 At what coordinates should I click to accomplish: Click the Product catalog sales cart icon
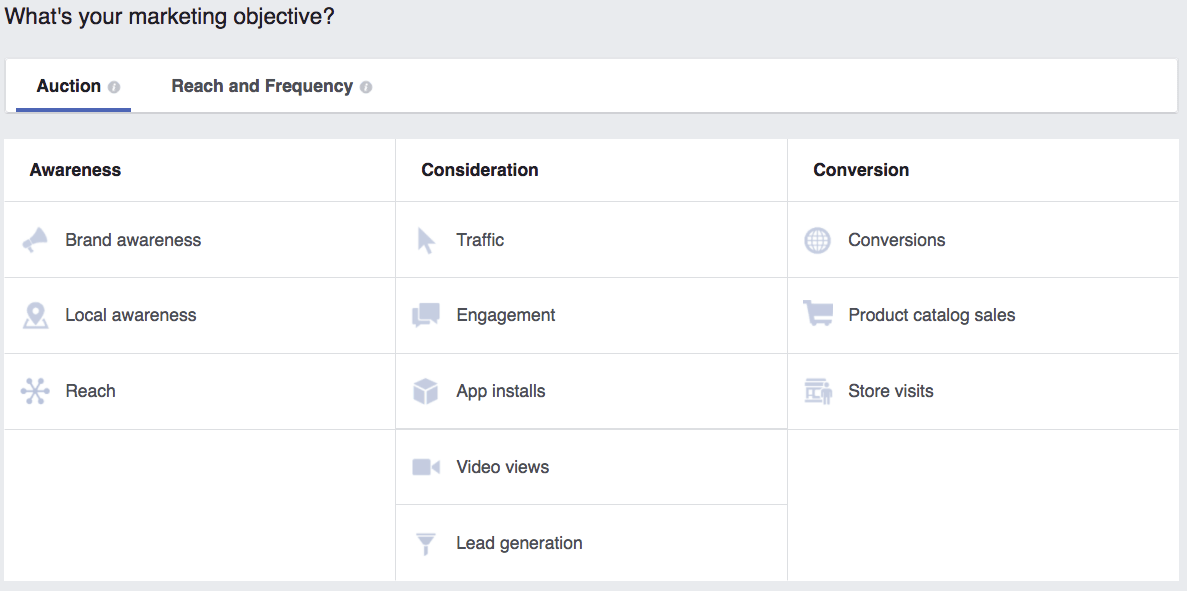point(818,315)
